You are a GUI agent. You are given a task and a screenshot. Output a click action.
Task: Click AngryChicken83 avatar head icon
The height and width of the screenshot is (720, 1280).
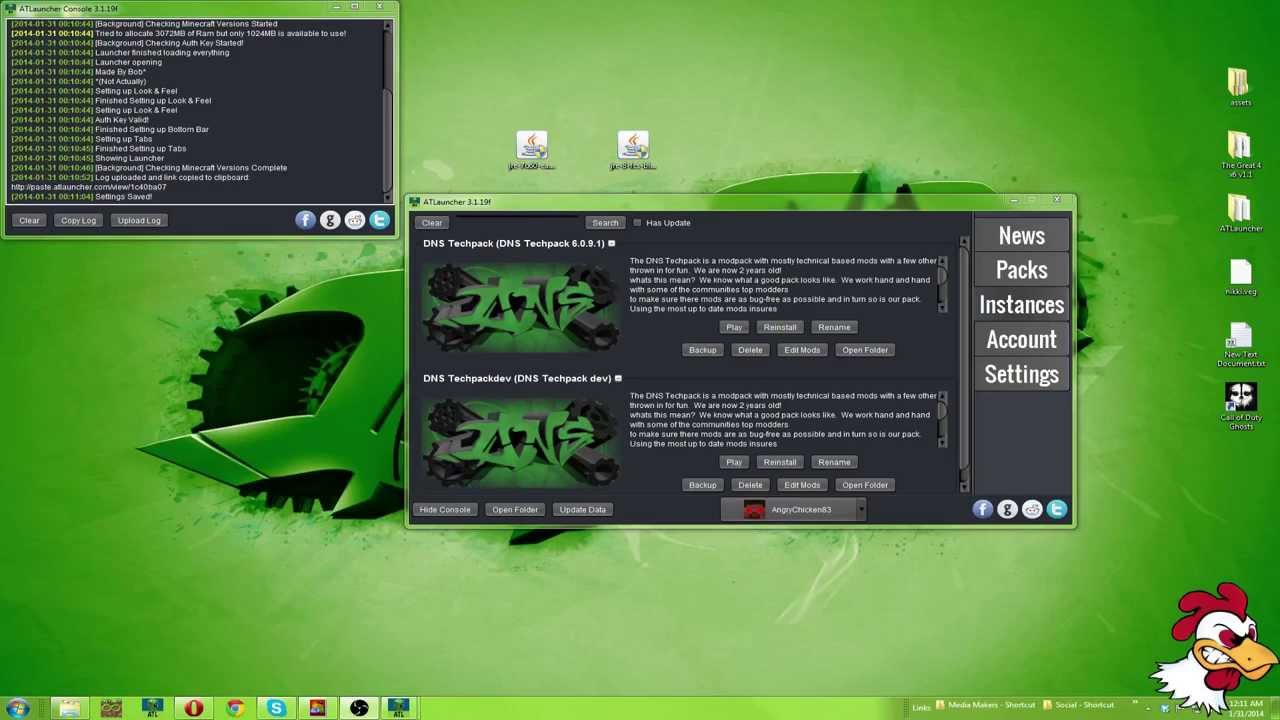point(754,510)
